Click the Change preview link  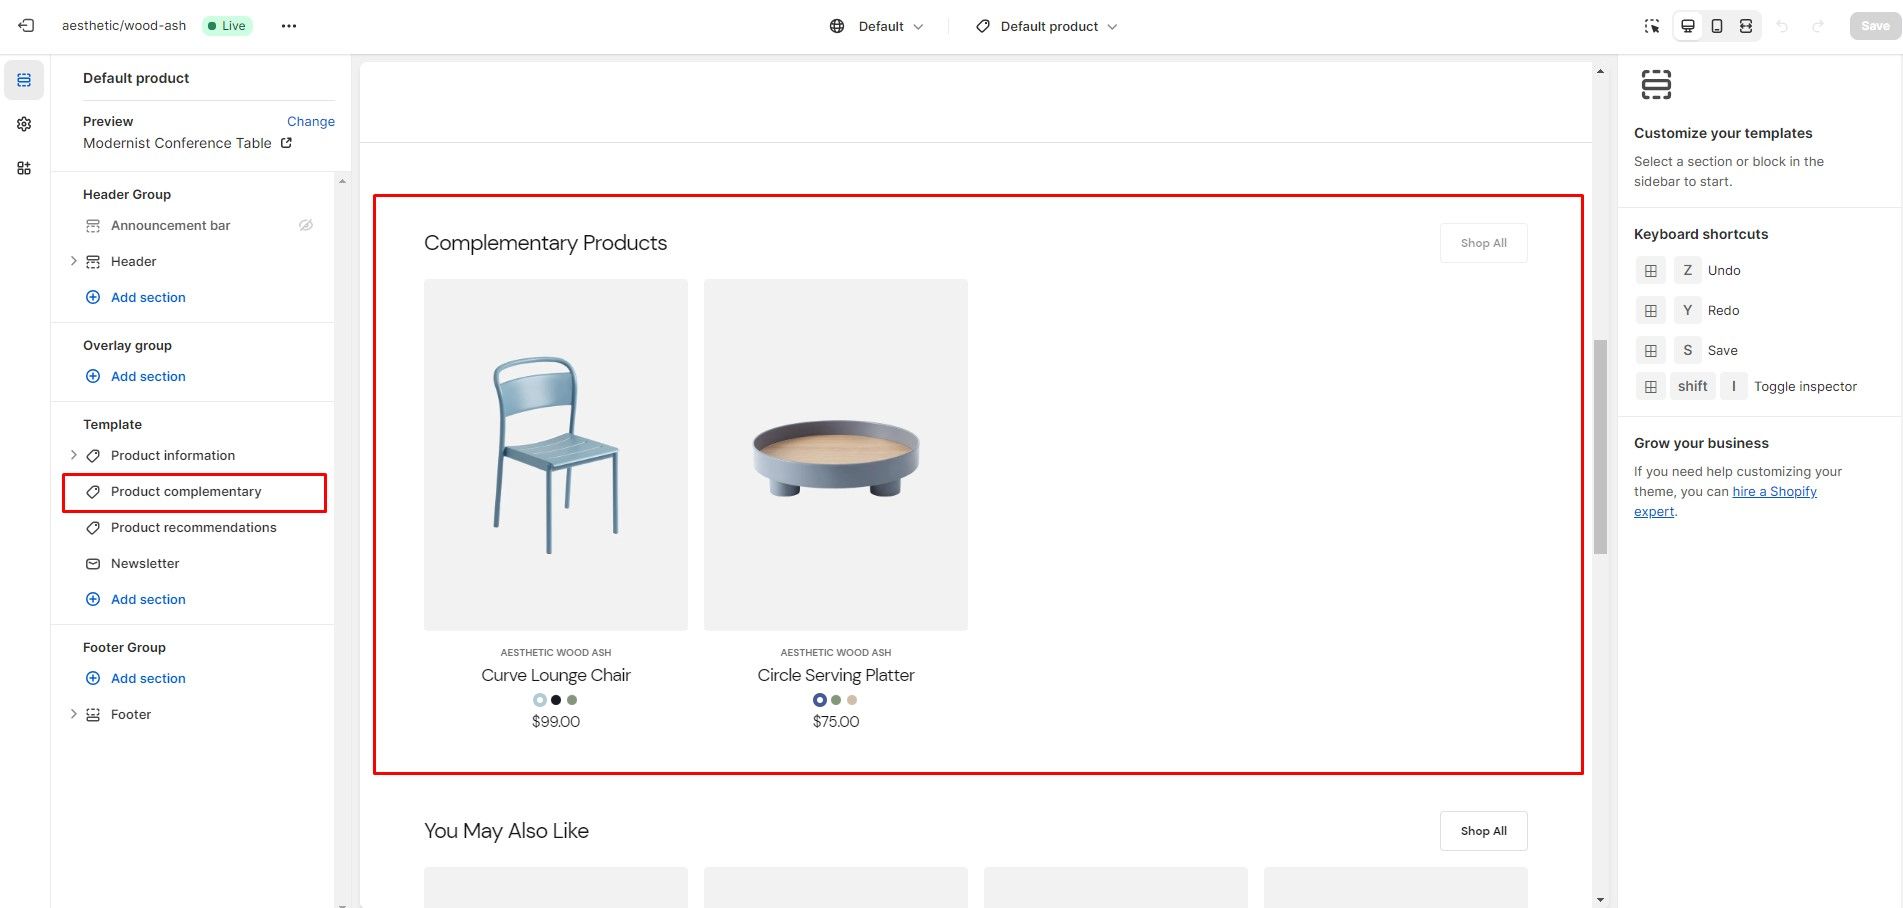pyautogui.click(x=310, y=121)
